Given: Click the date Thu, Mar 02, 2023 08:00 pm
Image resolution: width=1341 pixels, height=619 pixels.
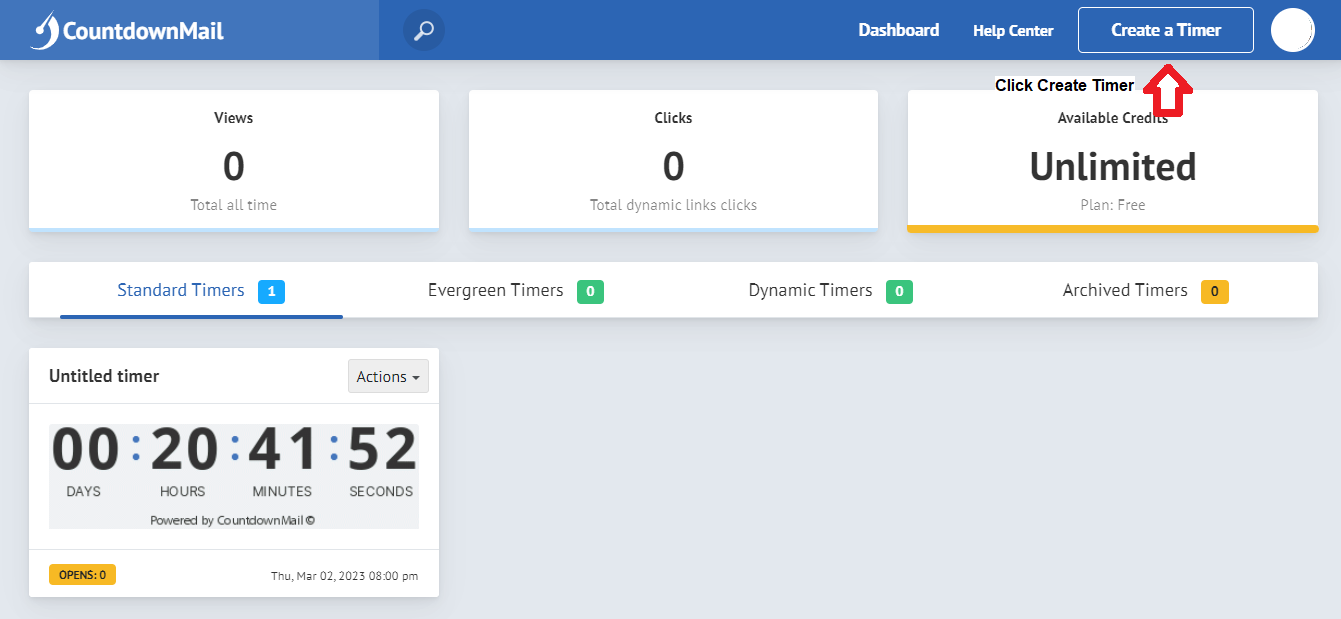Looking at the screenshot, I should pos(345,576).
